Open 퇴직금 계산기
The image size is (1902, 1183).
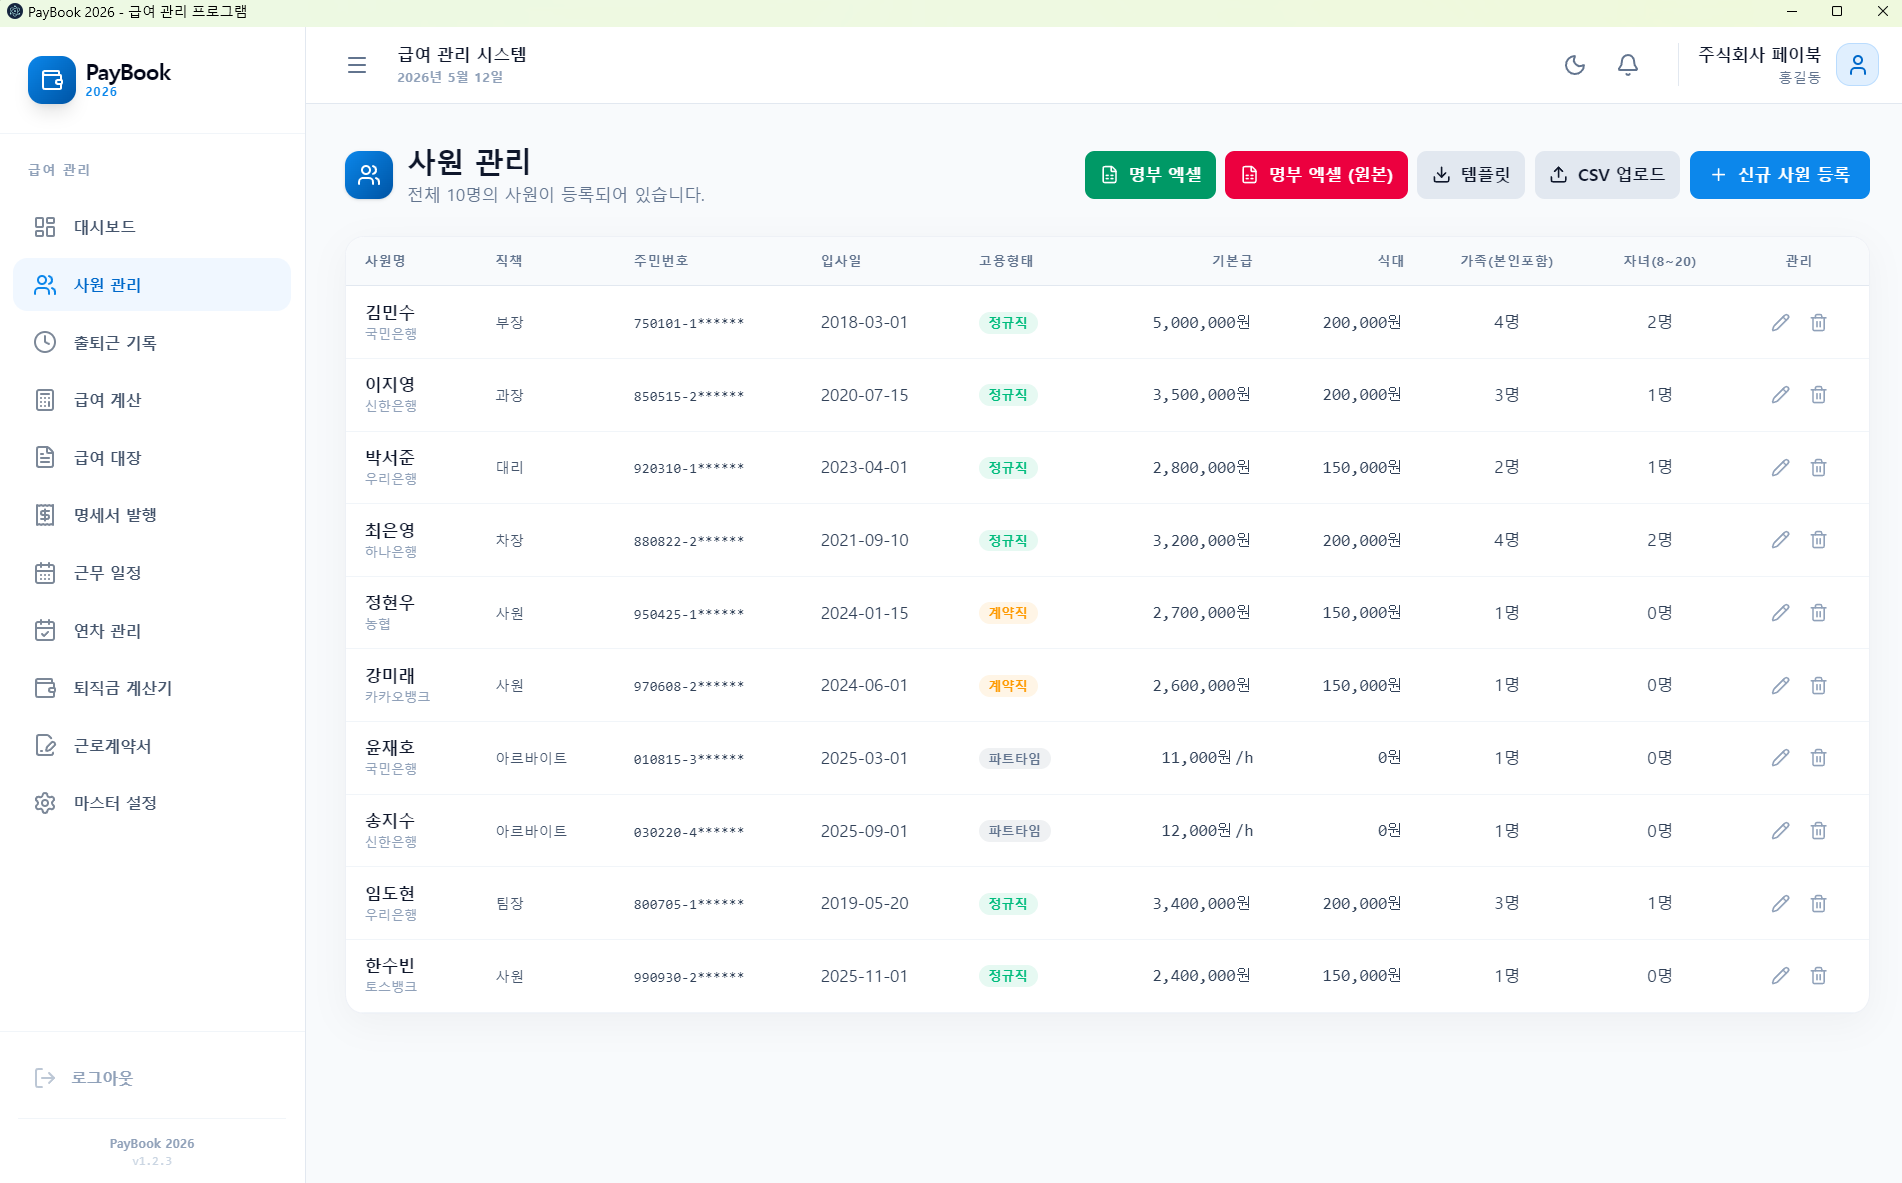pos(152,688)
